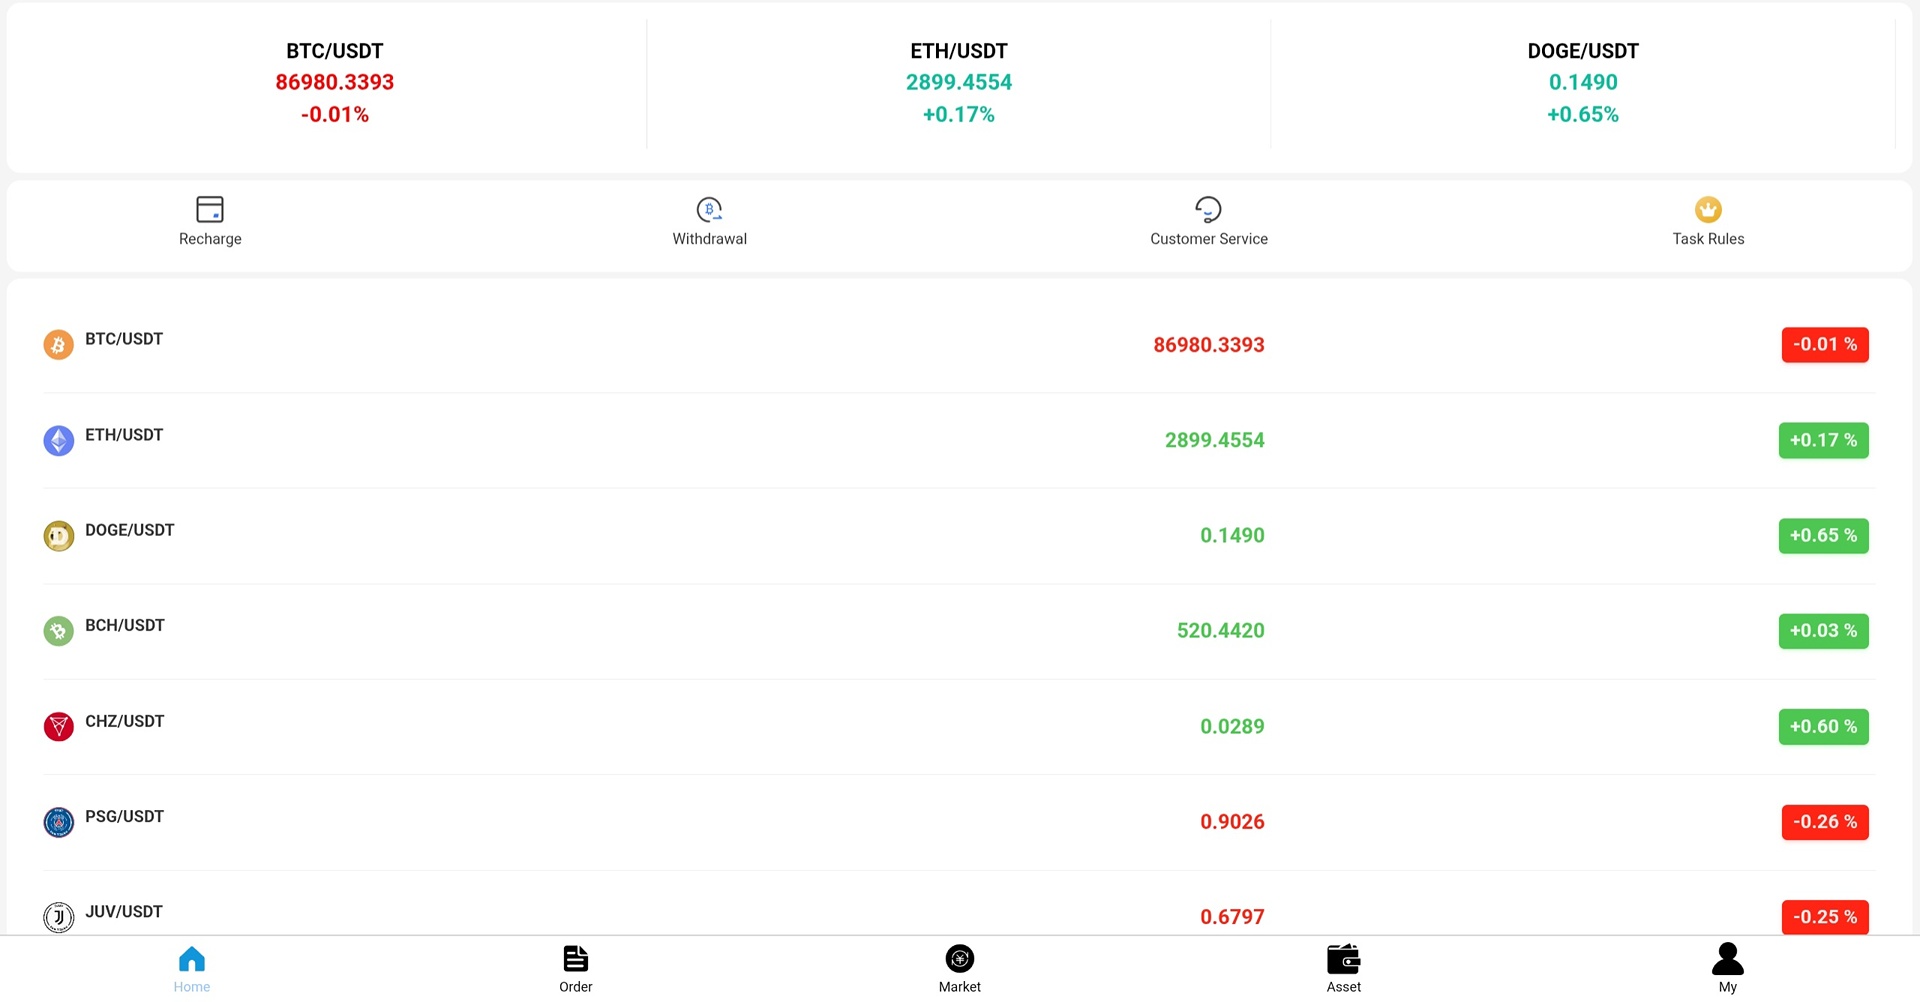Select the Dogecoin coin icon

pyautogui.click(x=58, y=536)
